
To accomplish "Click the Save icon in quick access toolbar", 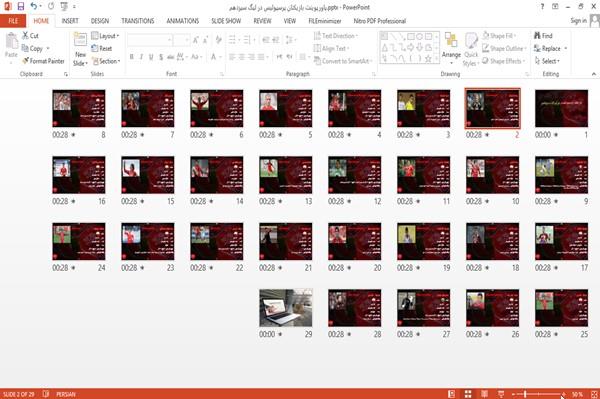I will pos(21,6).
